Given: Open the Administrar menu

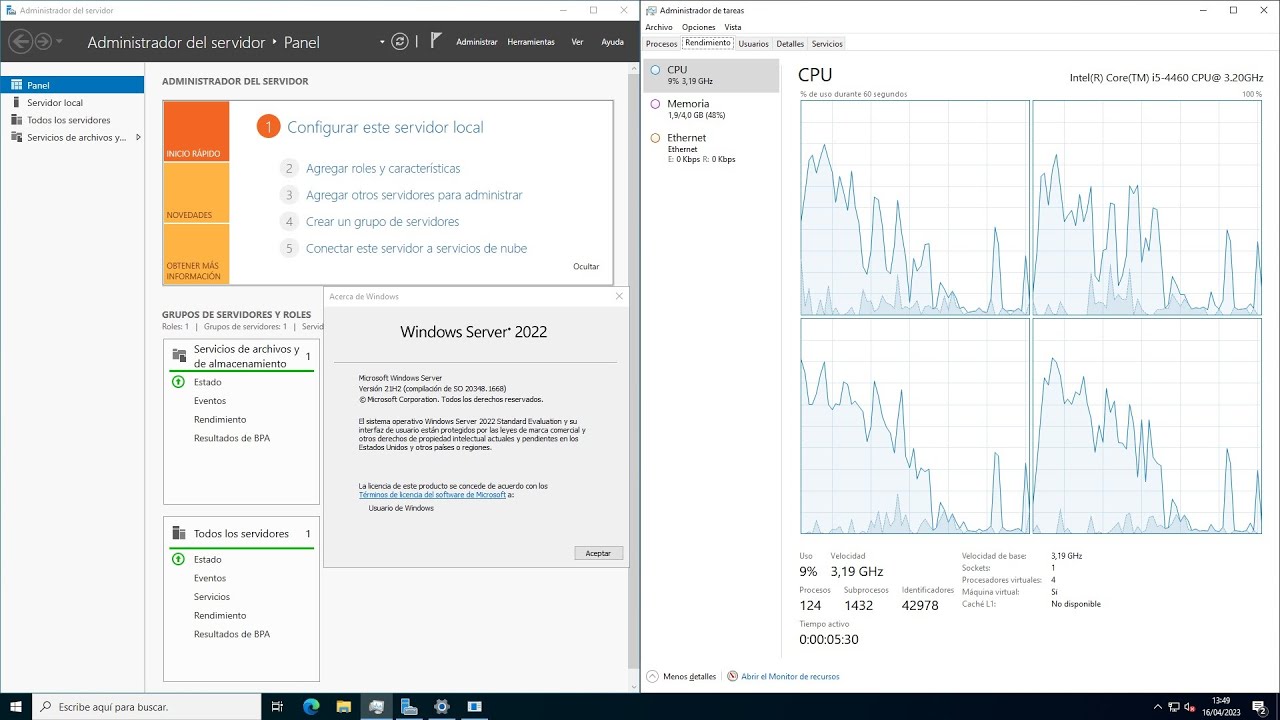Looking at the screenshot, I should (477, 42).
